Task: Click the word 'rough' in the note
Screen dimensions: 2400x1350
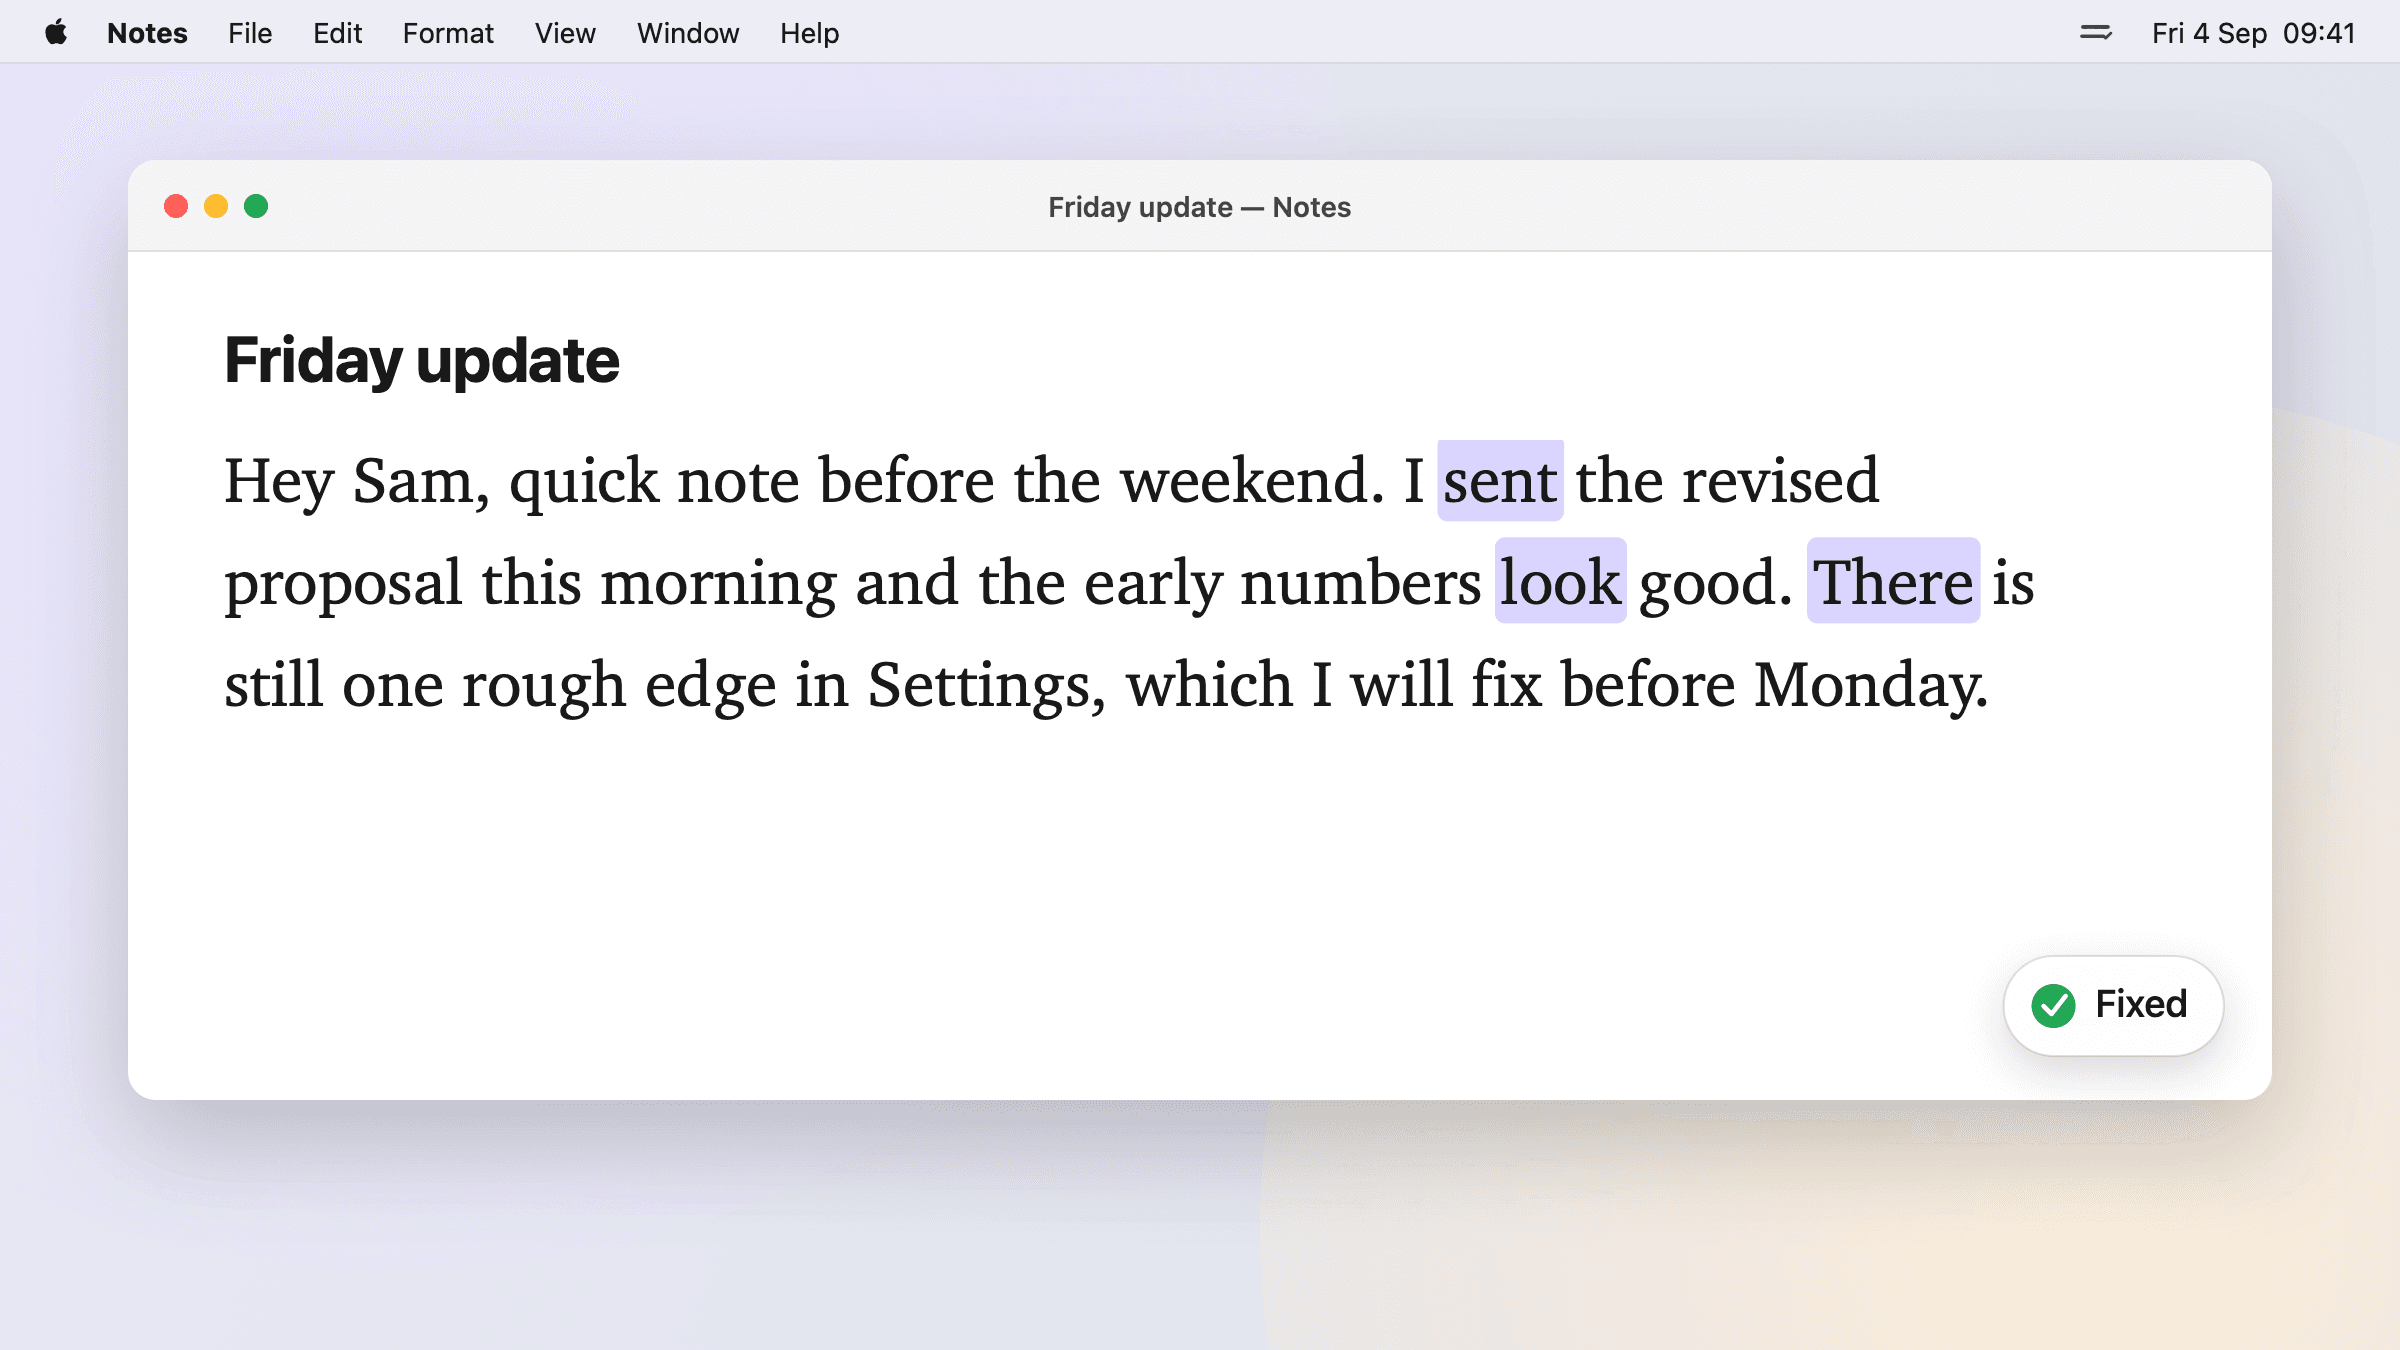Action: pyautogui.click(x=544, y=686)
